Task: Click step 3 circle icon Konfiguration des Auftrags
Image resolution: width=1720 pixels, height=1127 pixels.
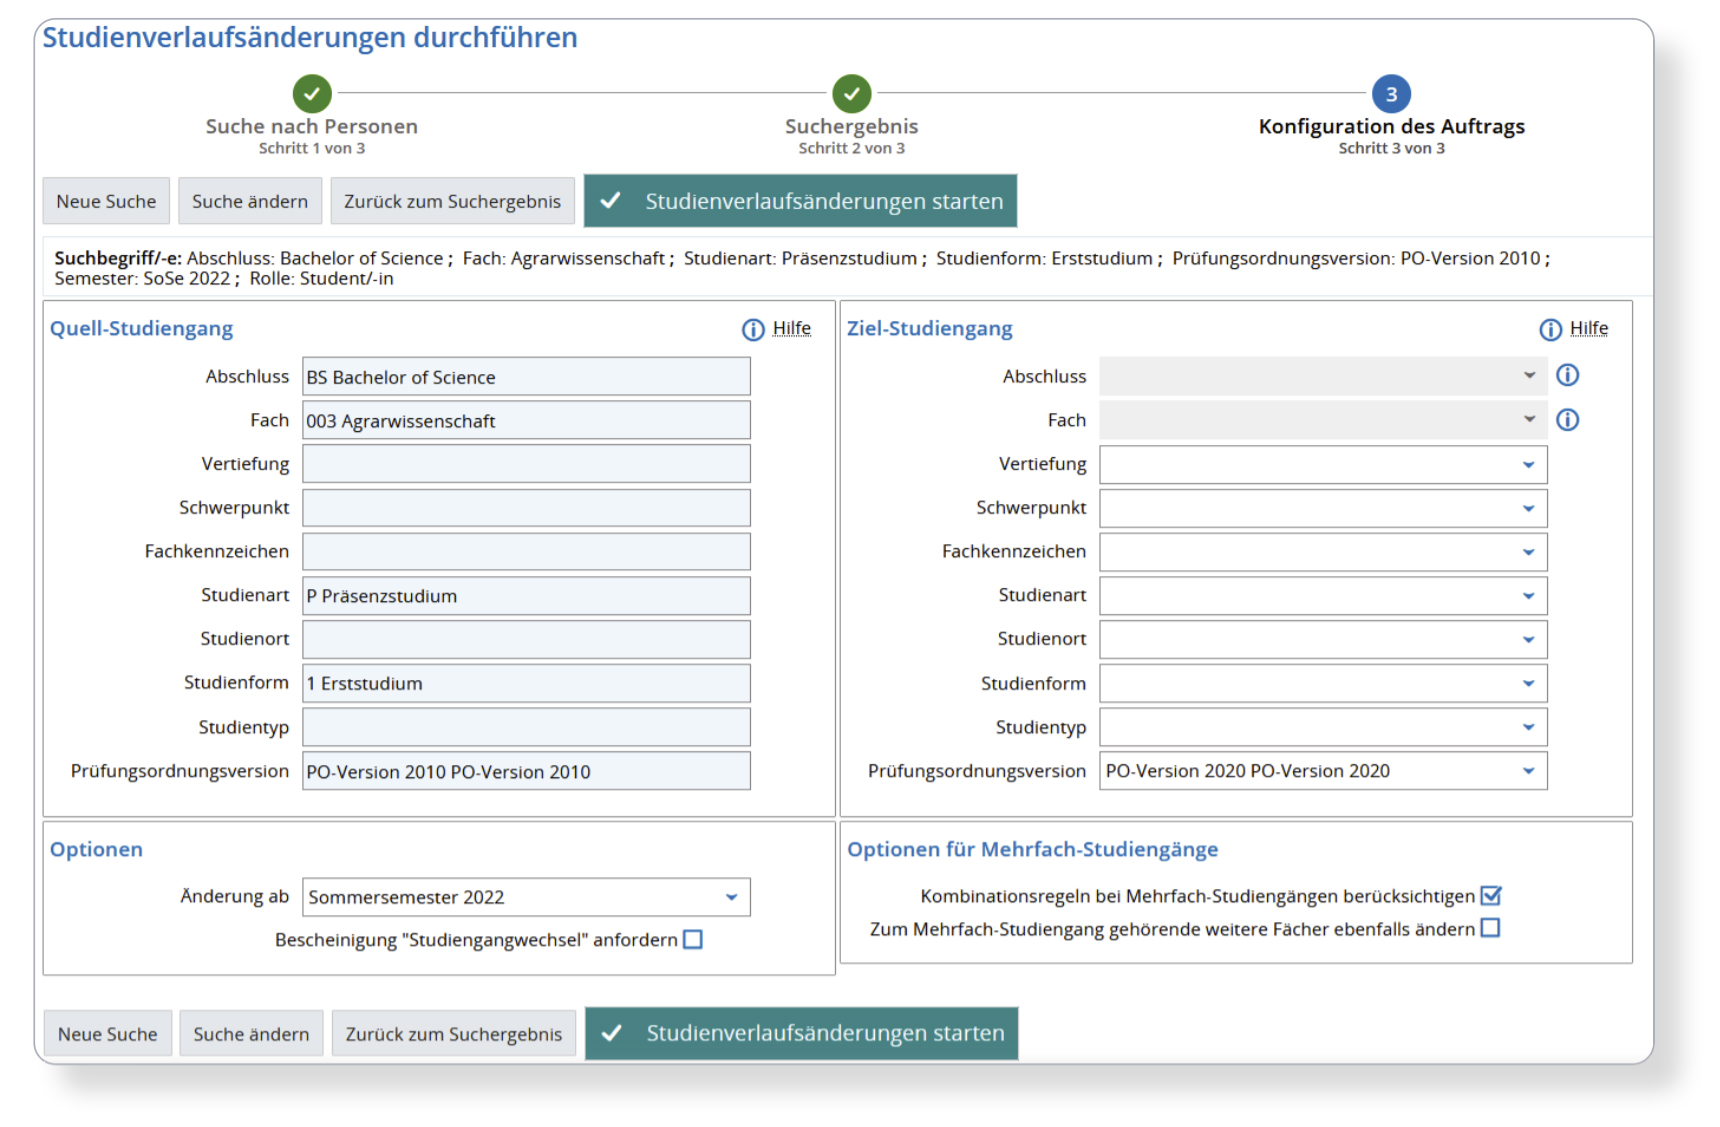Action: (x=1391, y=94)
